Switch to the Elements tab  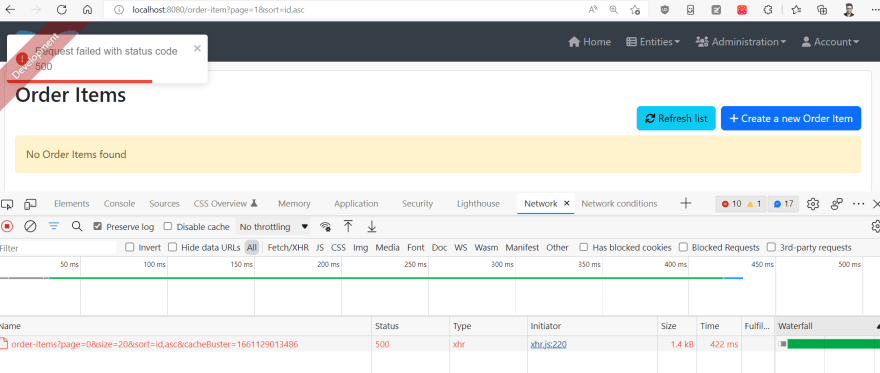point(71,204)
